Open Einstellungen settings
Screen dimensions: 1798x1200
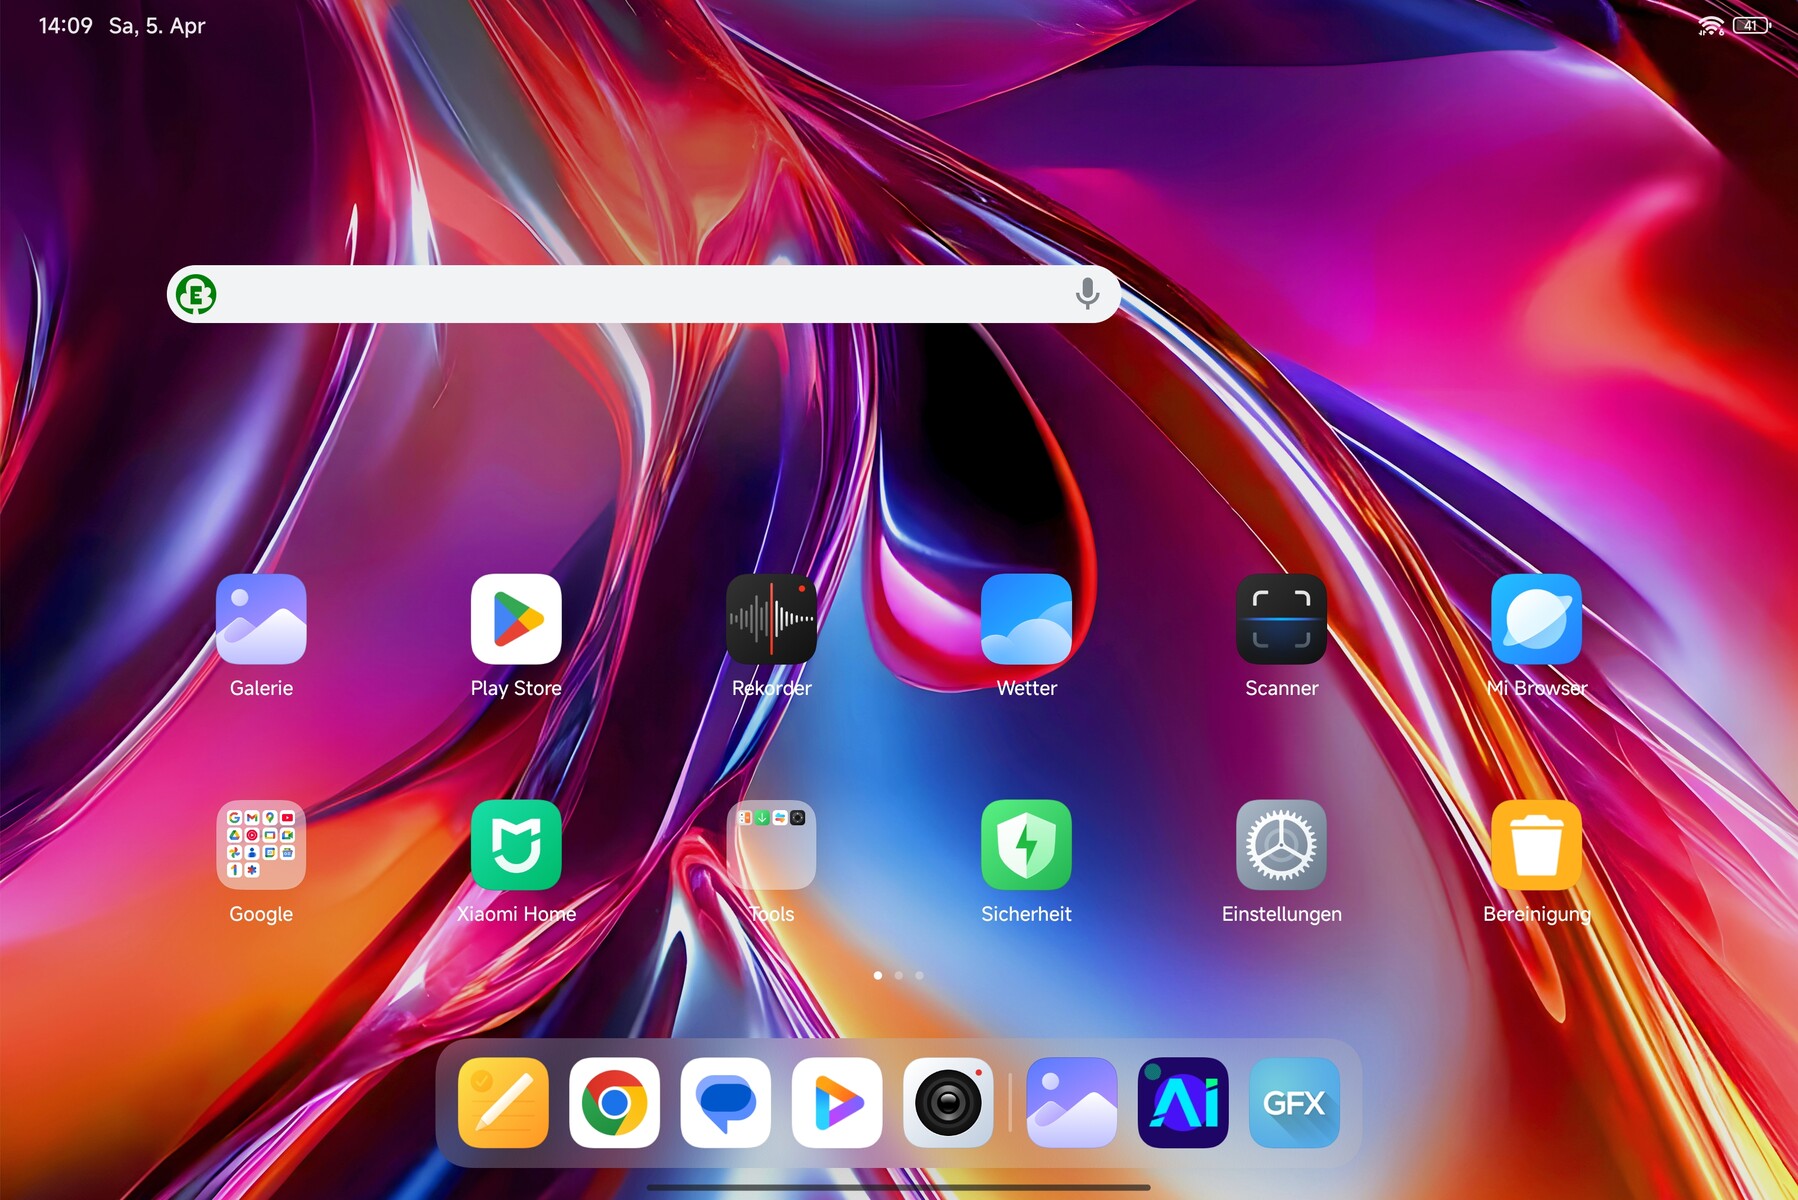(1281, 845)
